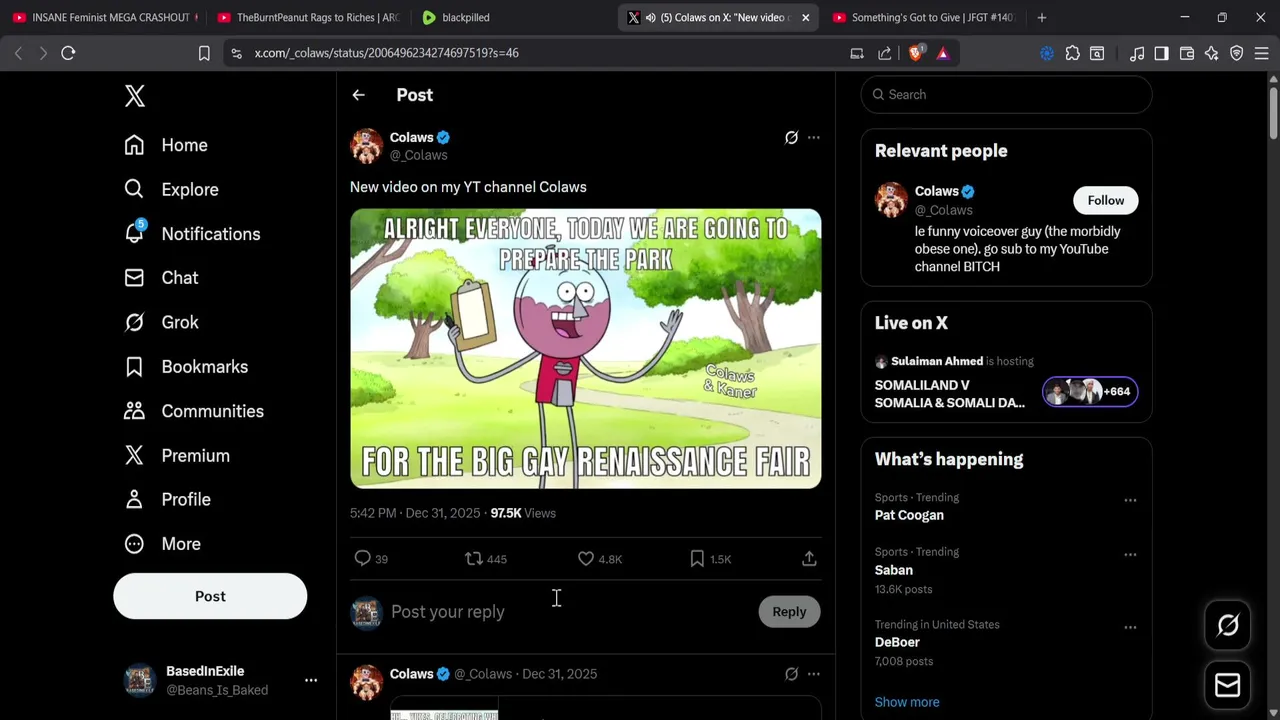Click the 5:42 PM · Dec 31, 2025 timestamp
Screen dimensions: 1280x720
coord(415,513)
